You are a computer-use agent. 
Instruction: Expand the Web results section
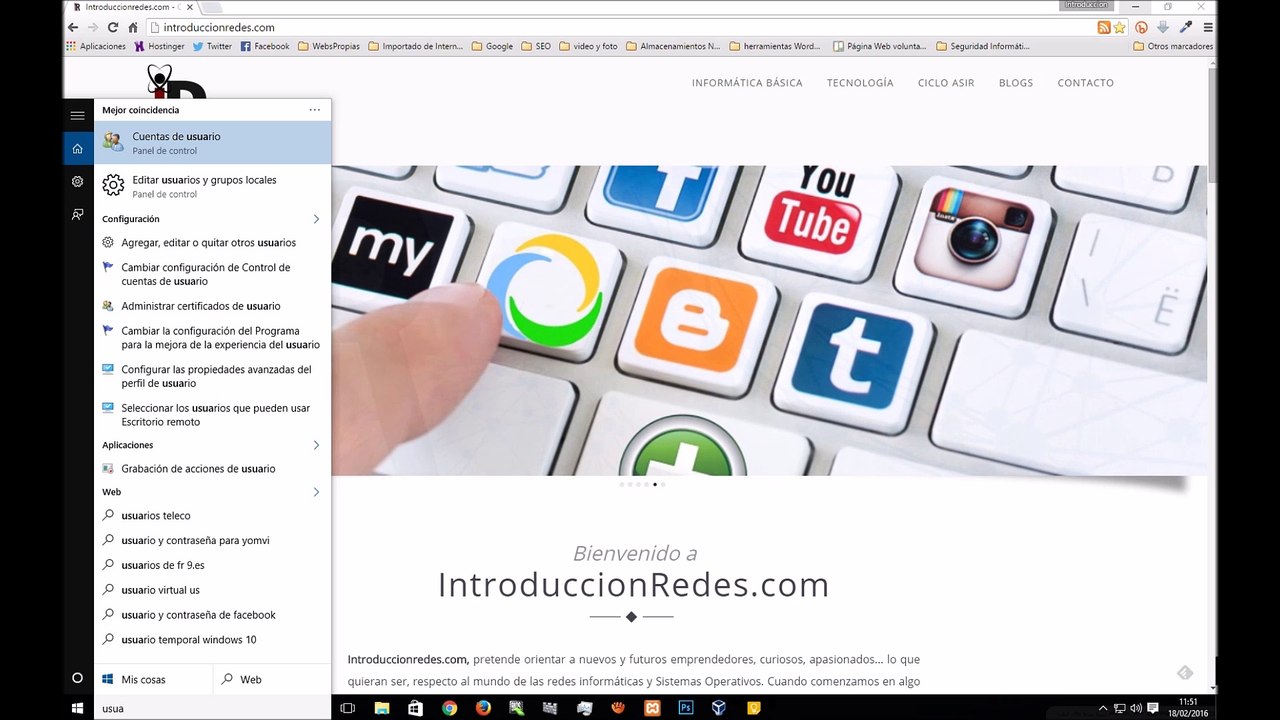pos(316,492)
